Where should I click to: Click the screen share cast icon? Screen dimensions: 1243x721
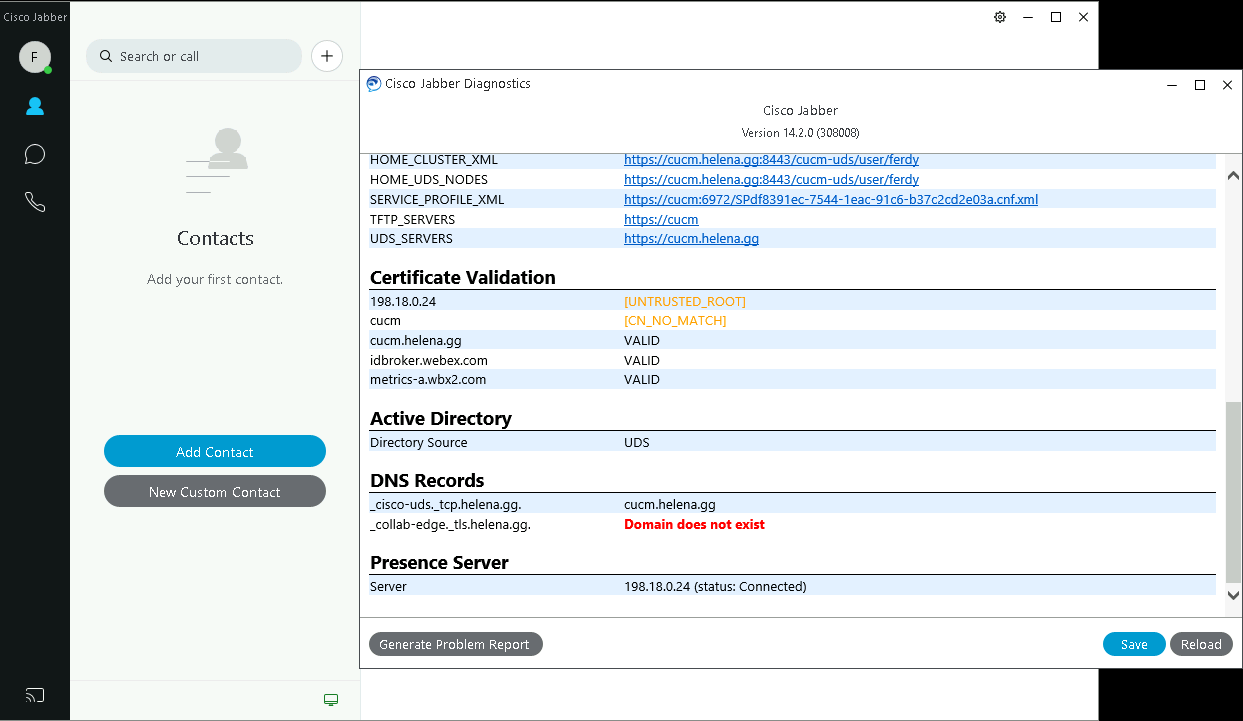click(35, 695)
